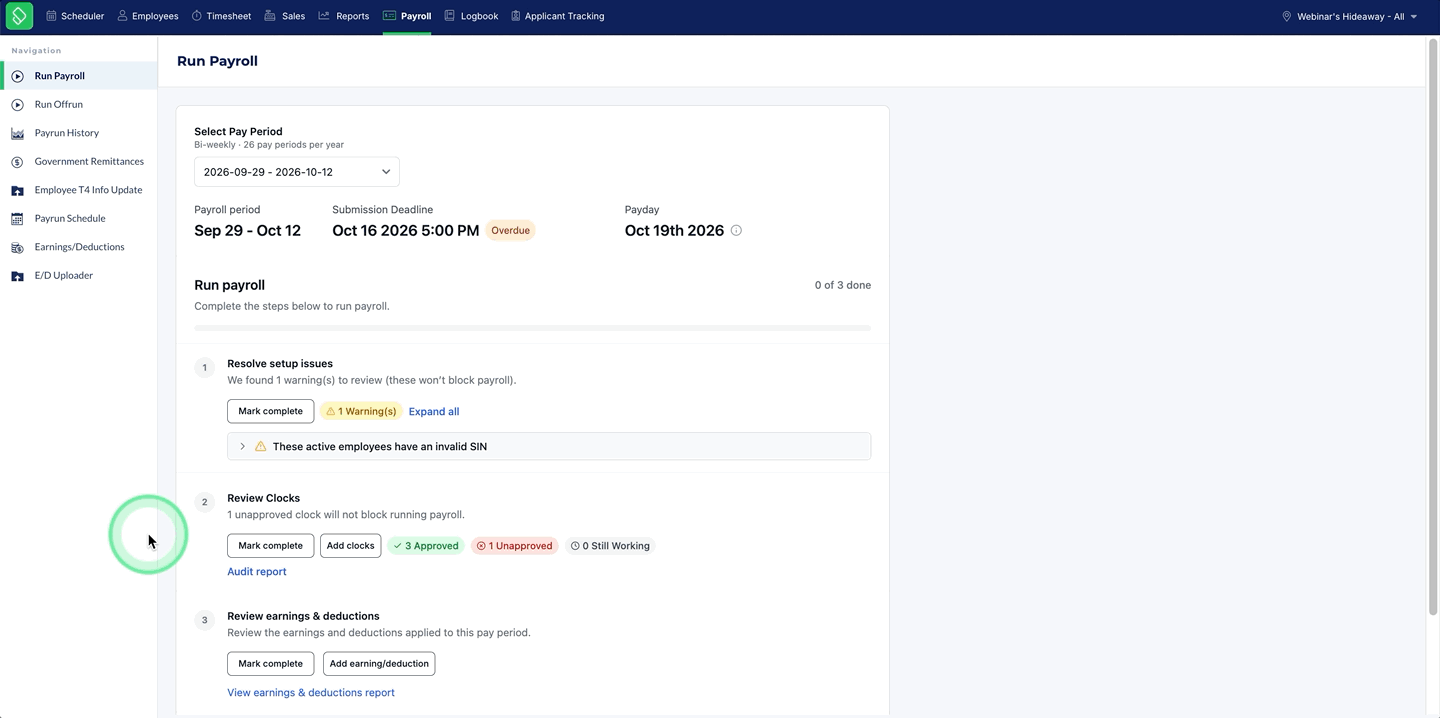Click the Payday info icon
The height and width of the screenshot is (718, 1440).
736,231
